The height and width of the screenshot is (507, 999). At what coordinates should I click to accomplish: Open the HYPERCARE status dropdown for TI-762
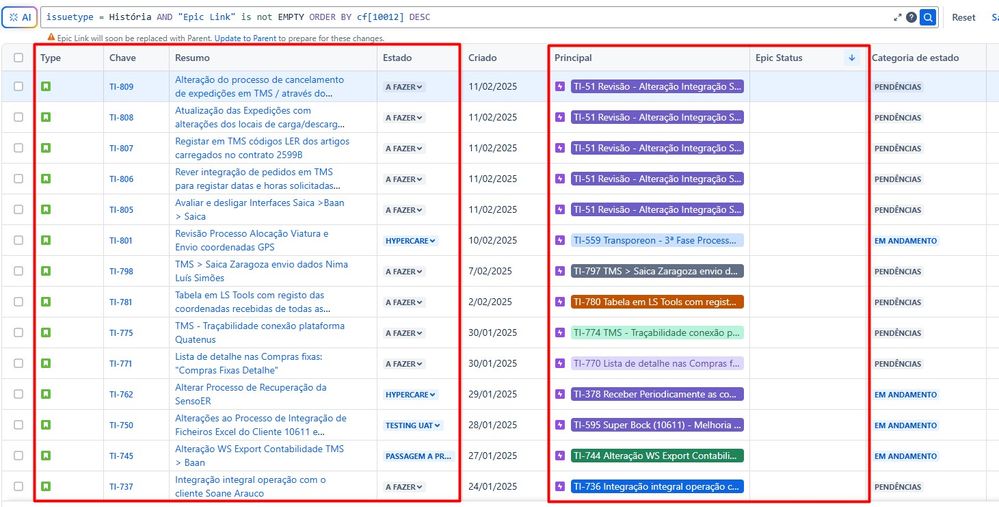click(410, 394)
